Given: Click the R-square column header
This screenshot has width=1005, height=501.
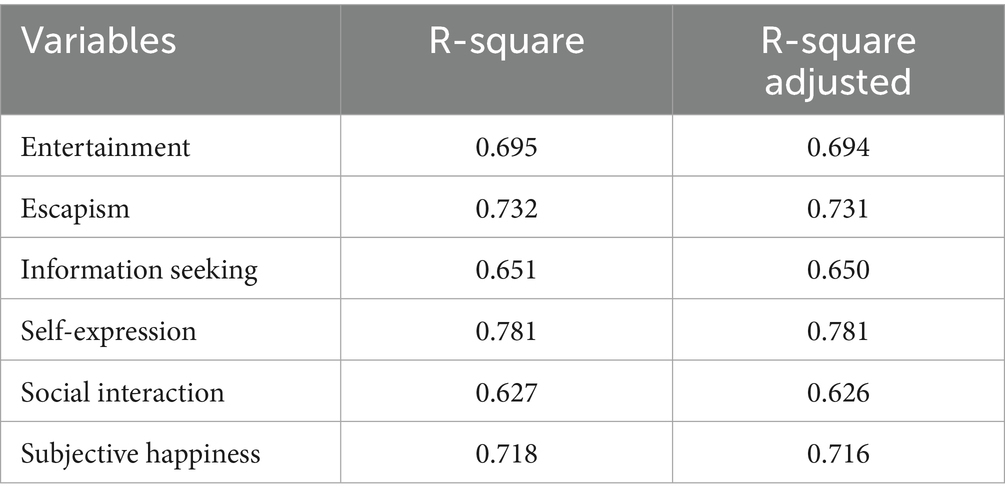Looking at the screenshot, I should click(506, 43).
